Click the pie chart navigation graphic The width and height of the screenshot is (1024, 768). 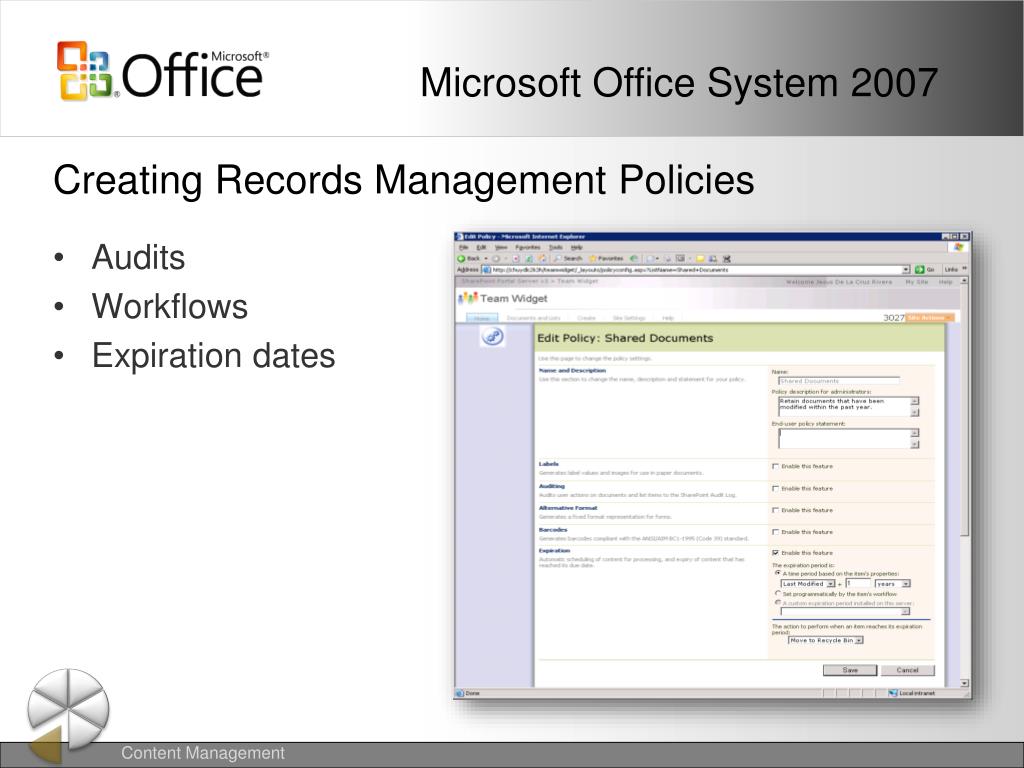coord(69,709)
